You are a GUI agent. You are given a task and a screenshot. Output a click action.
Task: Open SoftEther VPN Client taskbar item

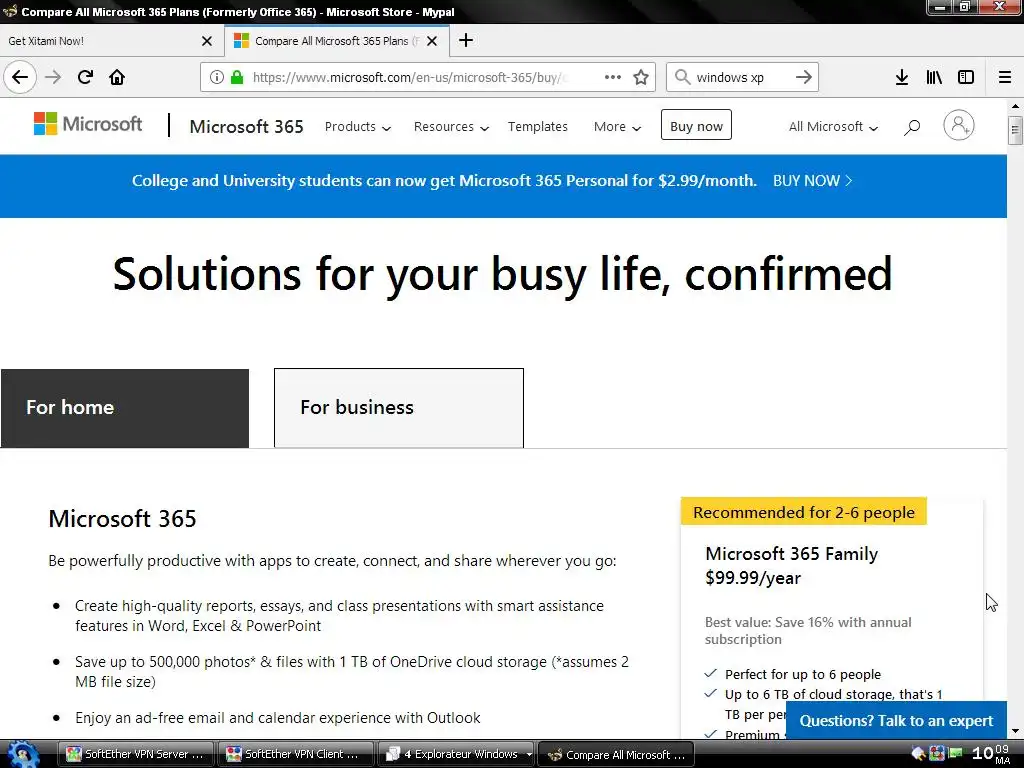pos(295,754)
